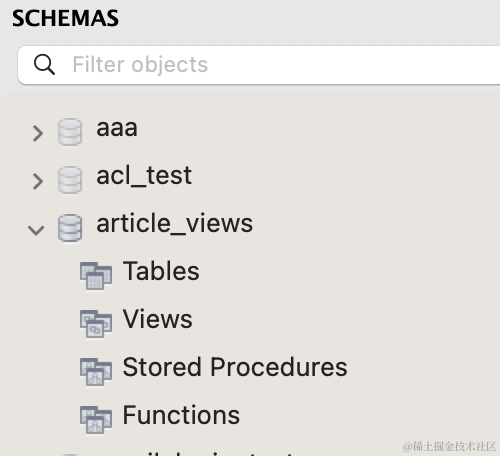Open the Views node label
This screenshot has width=500, height=456.
(157, 319)
